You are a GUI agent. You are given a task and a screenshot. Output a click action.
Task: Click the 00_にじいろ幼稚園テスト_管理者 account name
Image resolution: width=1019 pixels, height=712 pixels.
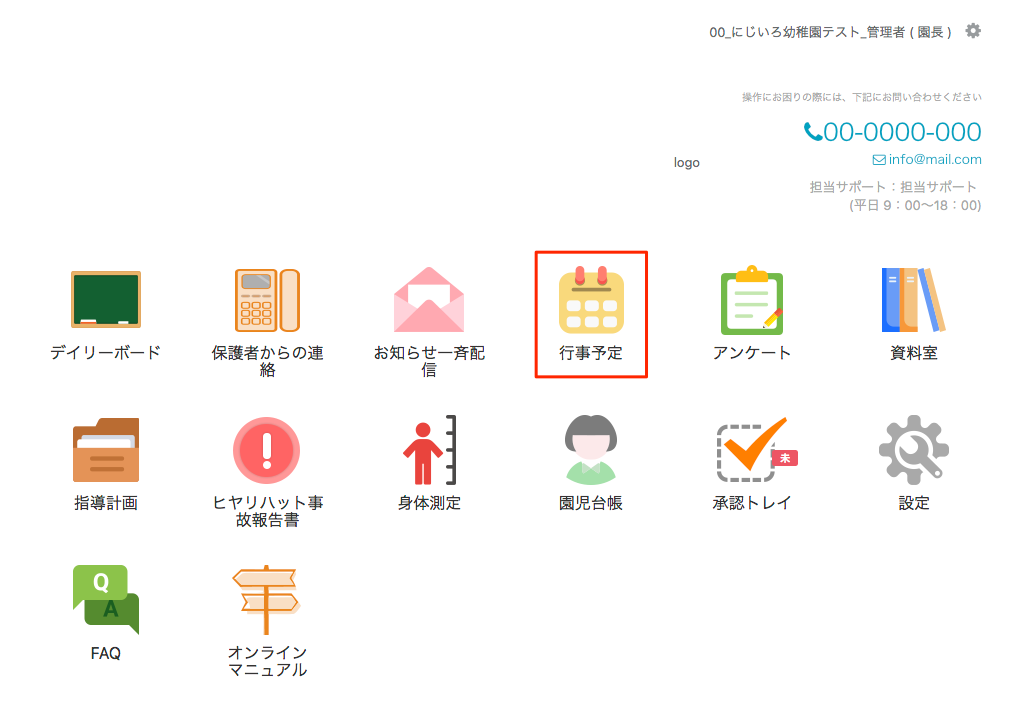click(829, 32)
